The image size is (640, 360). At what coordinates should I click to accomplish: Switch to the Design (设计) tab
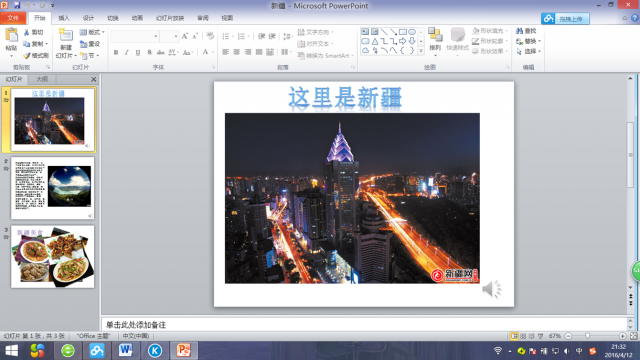tap(89, 18)
